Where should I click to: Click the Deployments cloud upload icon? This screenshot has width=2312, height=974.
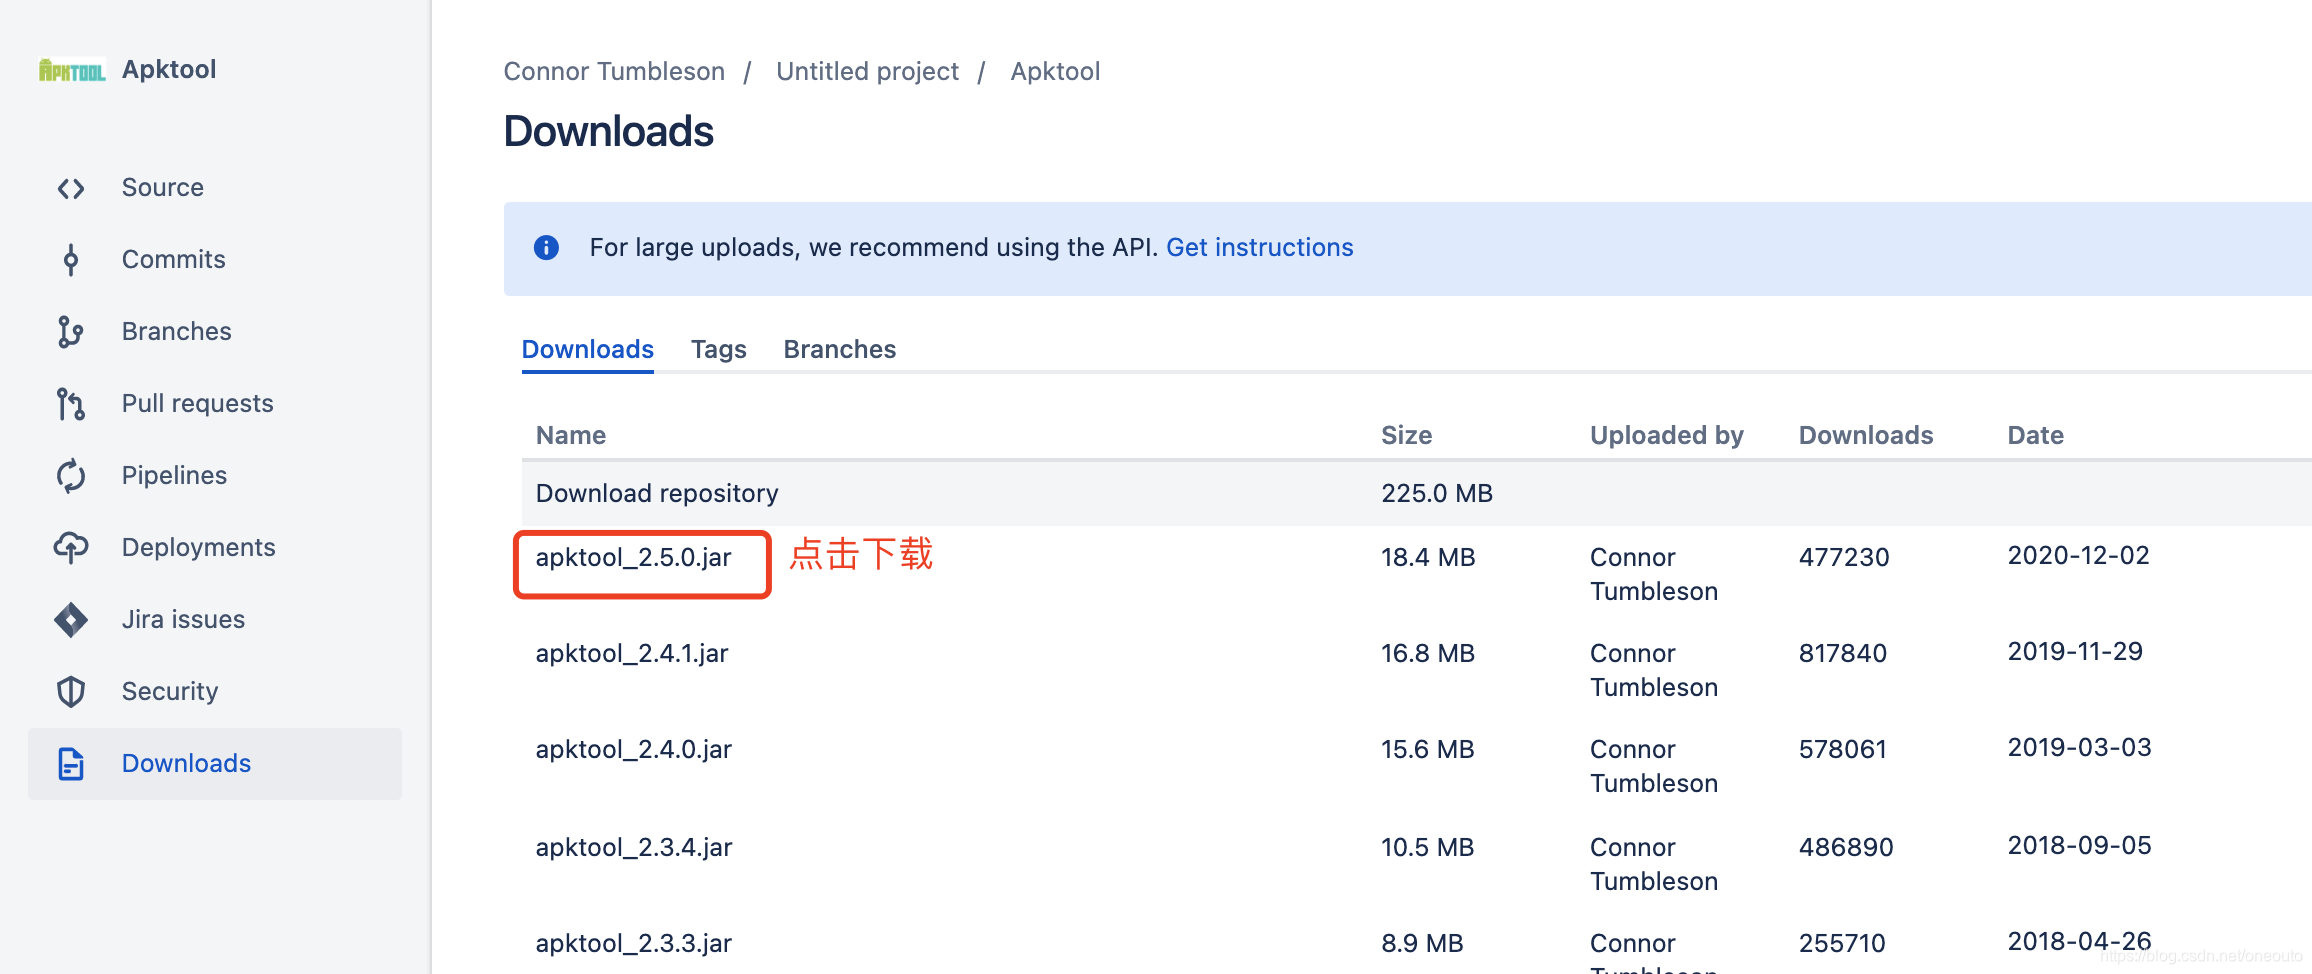71,548
